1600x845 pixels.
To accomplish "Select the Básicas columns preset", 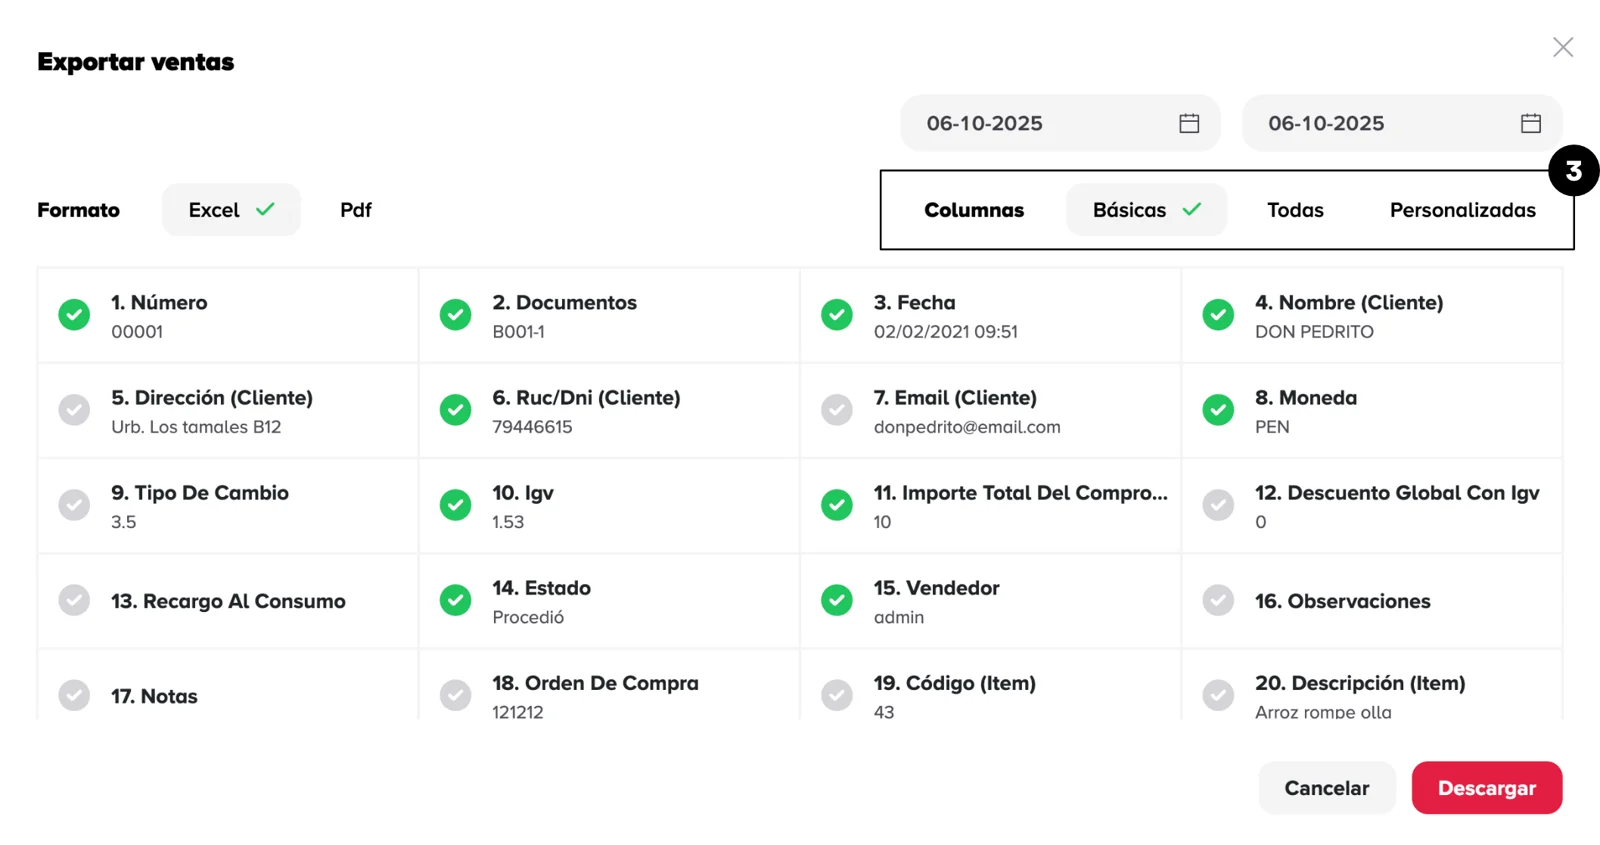I will pos(1146,210).
